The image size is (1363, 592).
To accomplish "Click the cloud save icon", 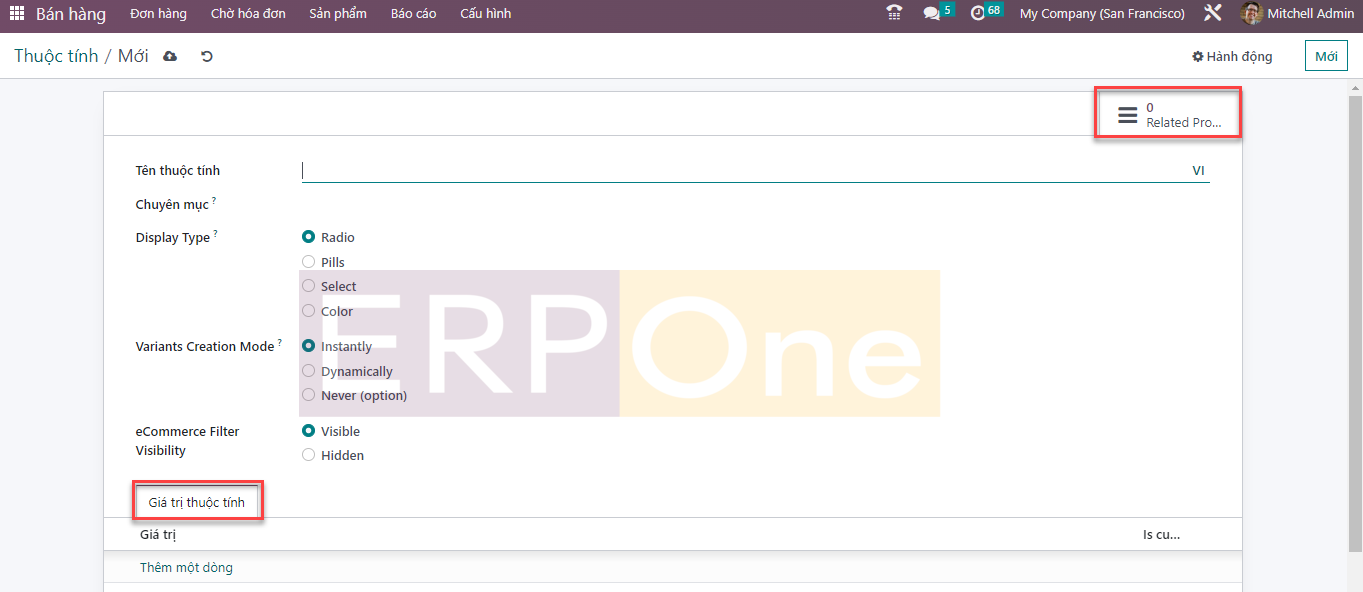I will [170, 56].
